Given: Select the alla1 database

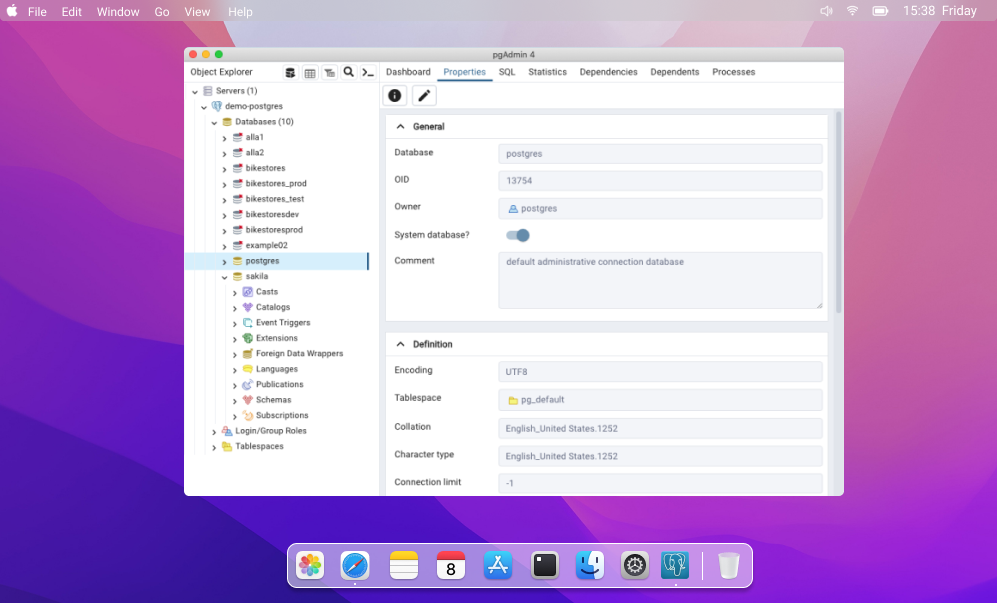Looking at the screenshot, I should pyautogui.click(x=254, y=137).
